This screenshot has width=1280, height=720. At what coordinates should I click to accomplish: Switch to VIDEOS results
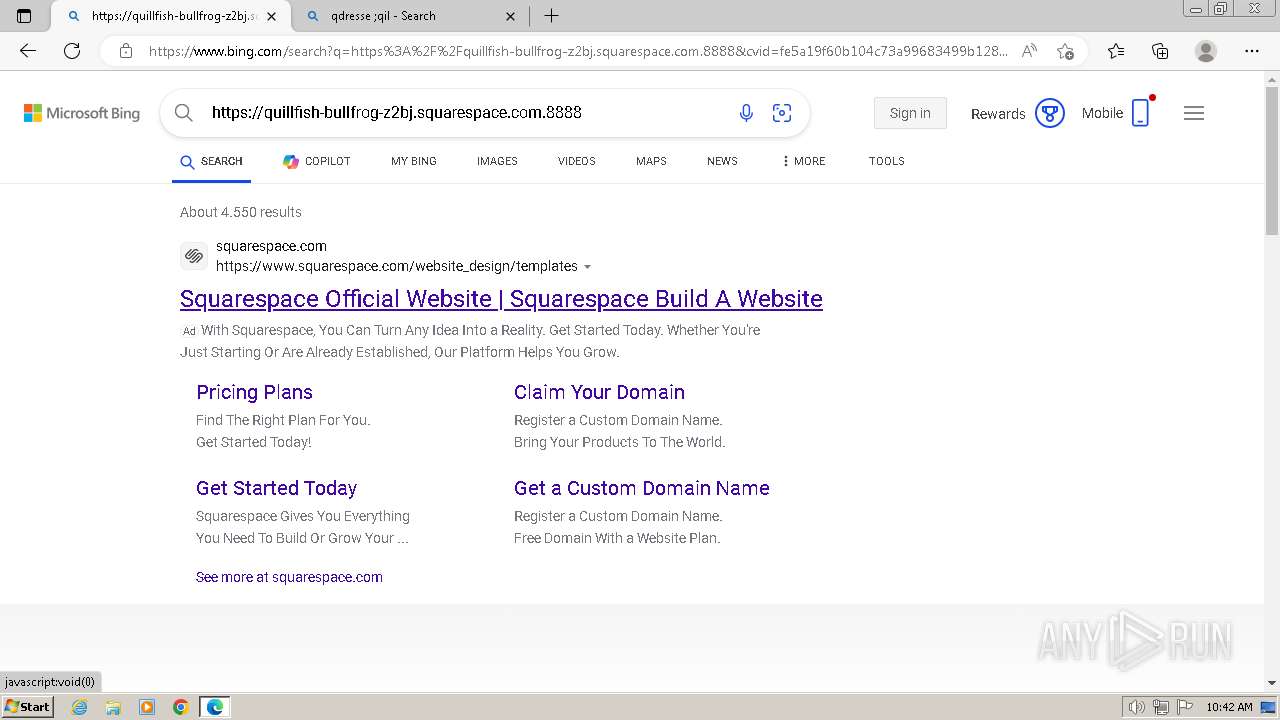(577, 161)
